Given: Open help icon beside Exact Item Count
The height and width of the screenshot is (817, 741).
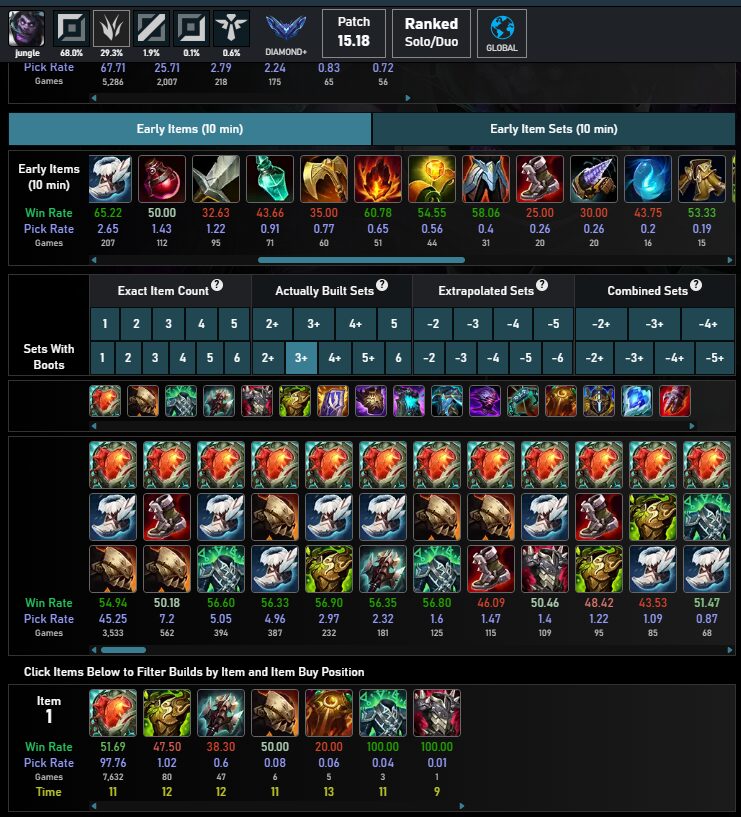Looking at the screenshot, I should (217, 285).
